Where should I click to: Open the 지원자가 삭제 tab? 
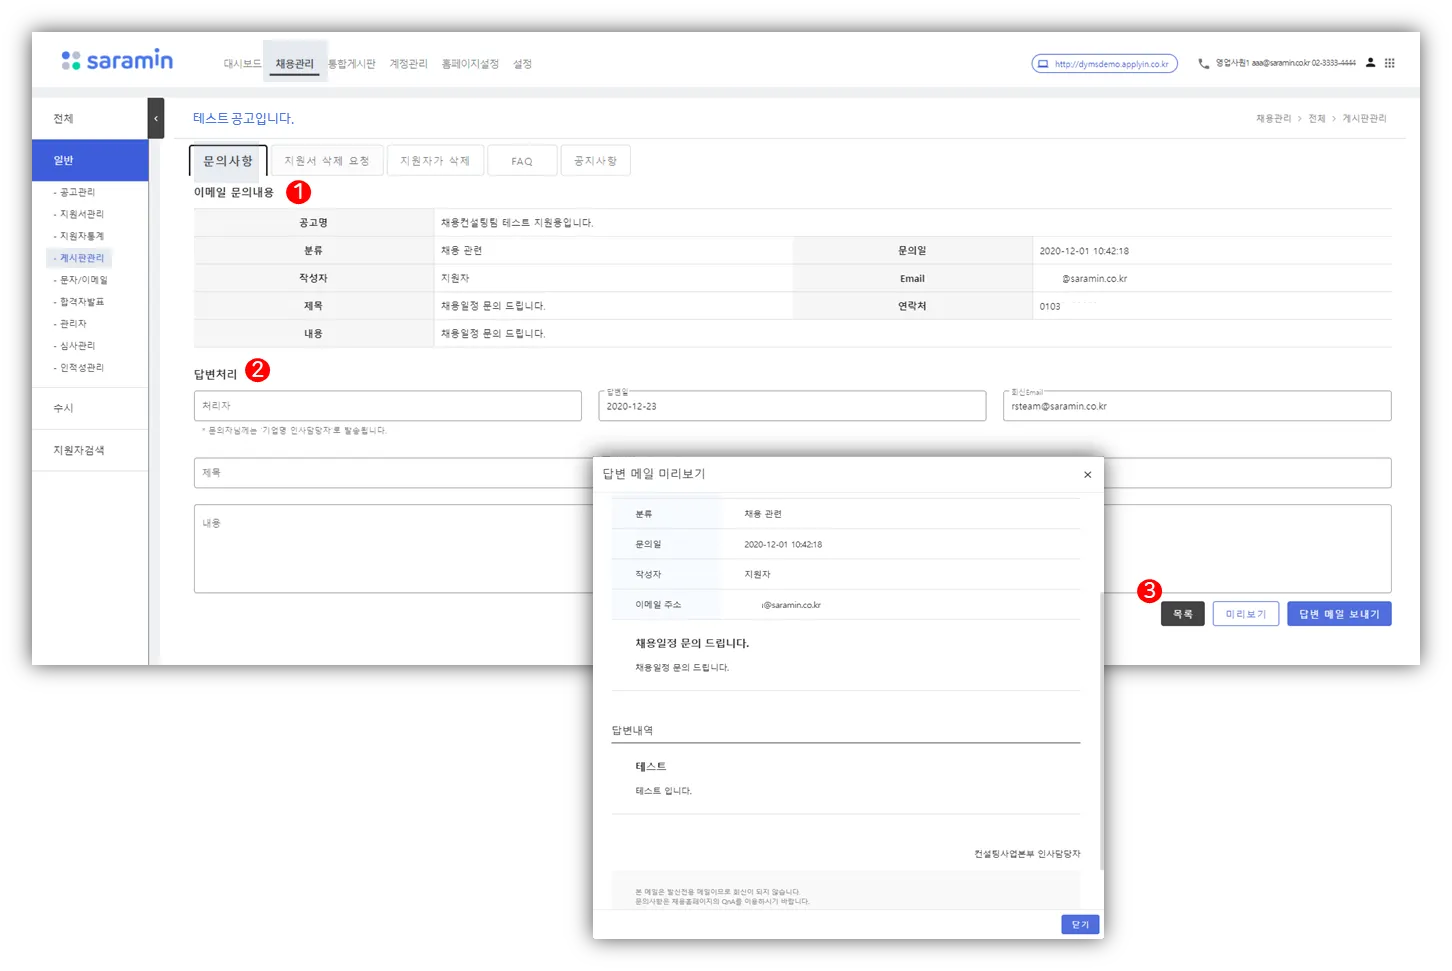point(435,161)
